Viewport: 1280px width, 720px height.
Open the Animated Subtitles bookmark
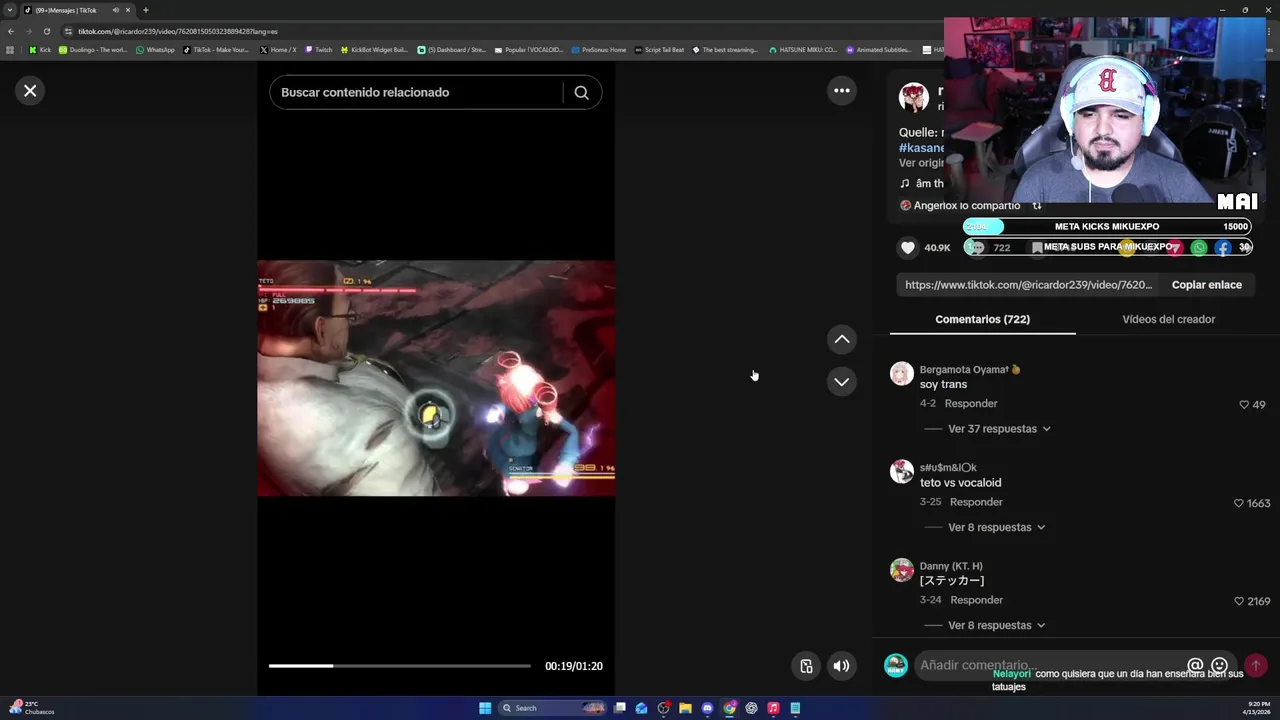coord(879,49)
